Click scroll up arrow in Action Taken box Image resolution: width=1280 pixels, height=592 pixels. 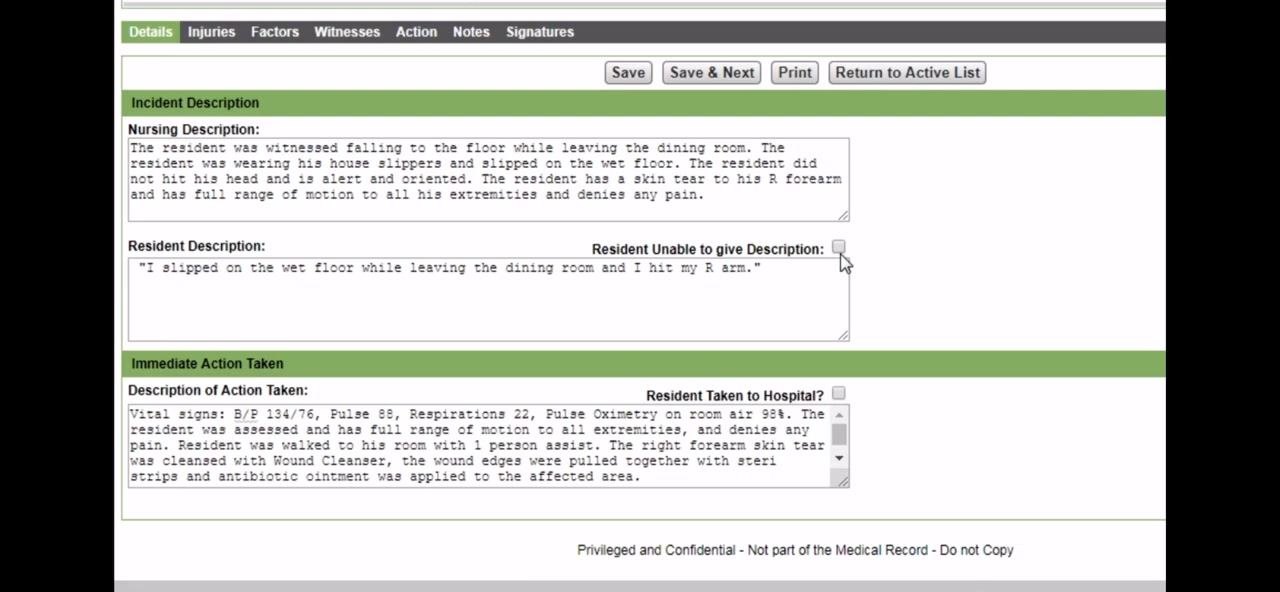839,414
